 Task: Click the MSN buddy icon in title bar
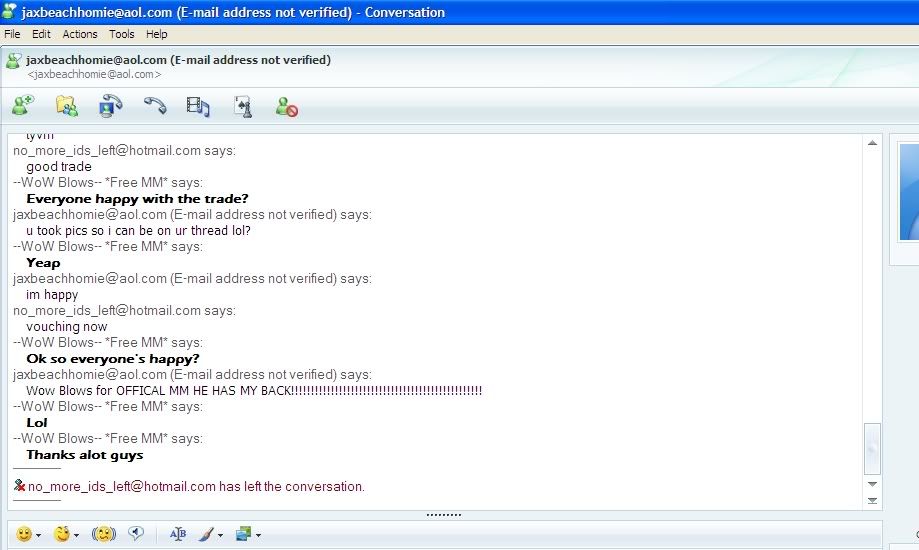(x=9, y=11)
